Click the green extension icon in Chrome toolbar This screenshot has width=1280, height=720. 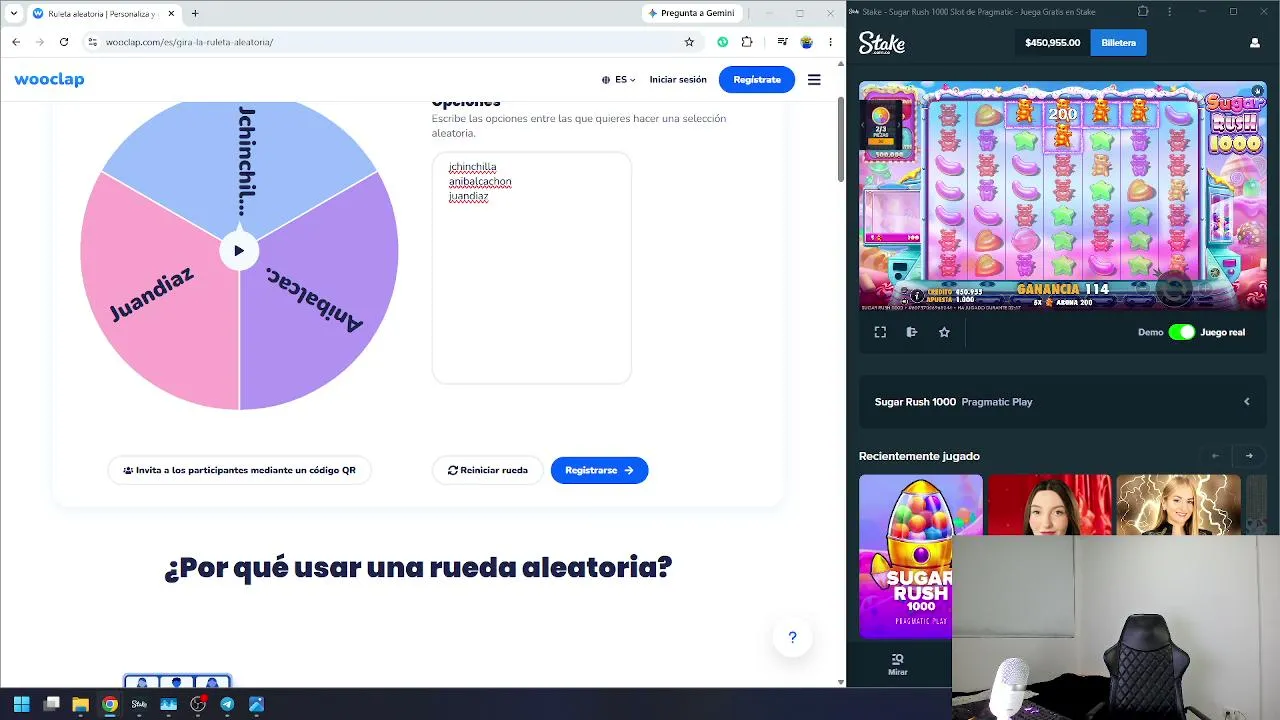coord(722,42)
